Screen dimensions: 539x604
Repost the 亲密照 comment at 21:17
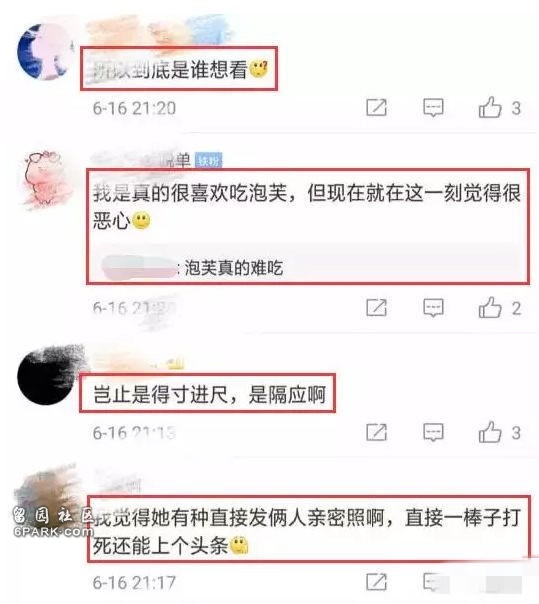[x=376, y=582]
